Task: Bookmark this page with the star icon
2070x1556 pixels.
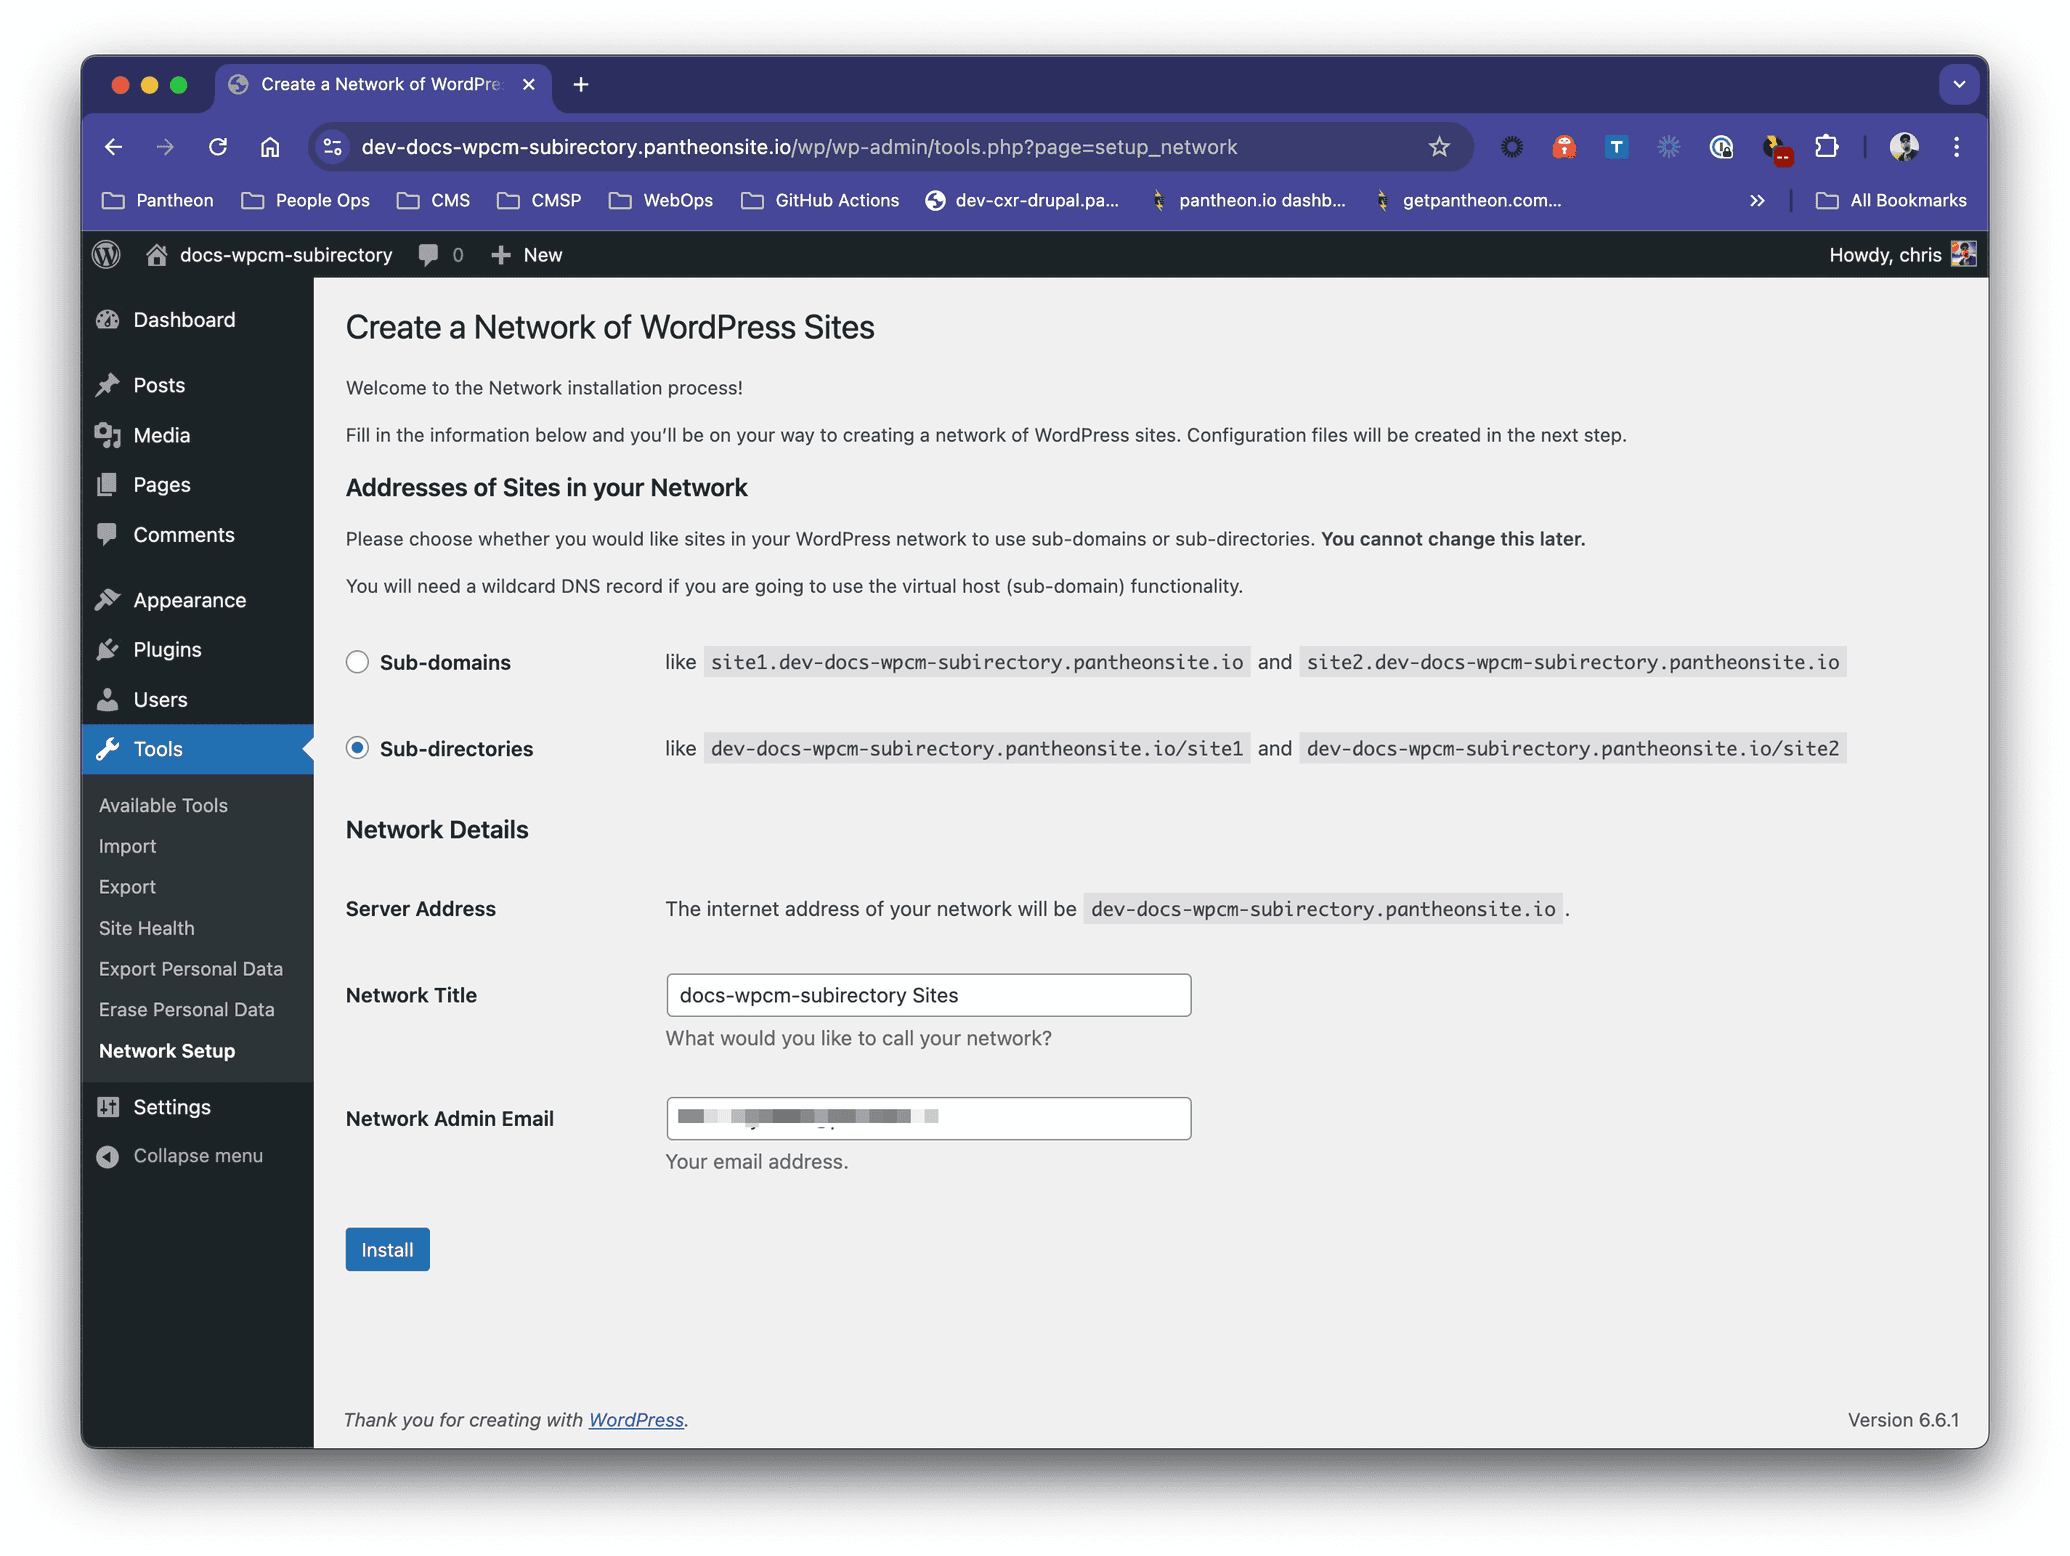Action: 1439,146
